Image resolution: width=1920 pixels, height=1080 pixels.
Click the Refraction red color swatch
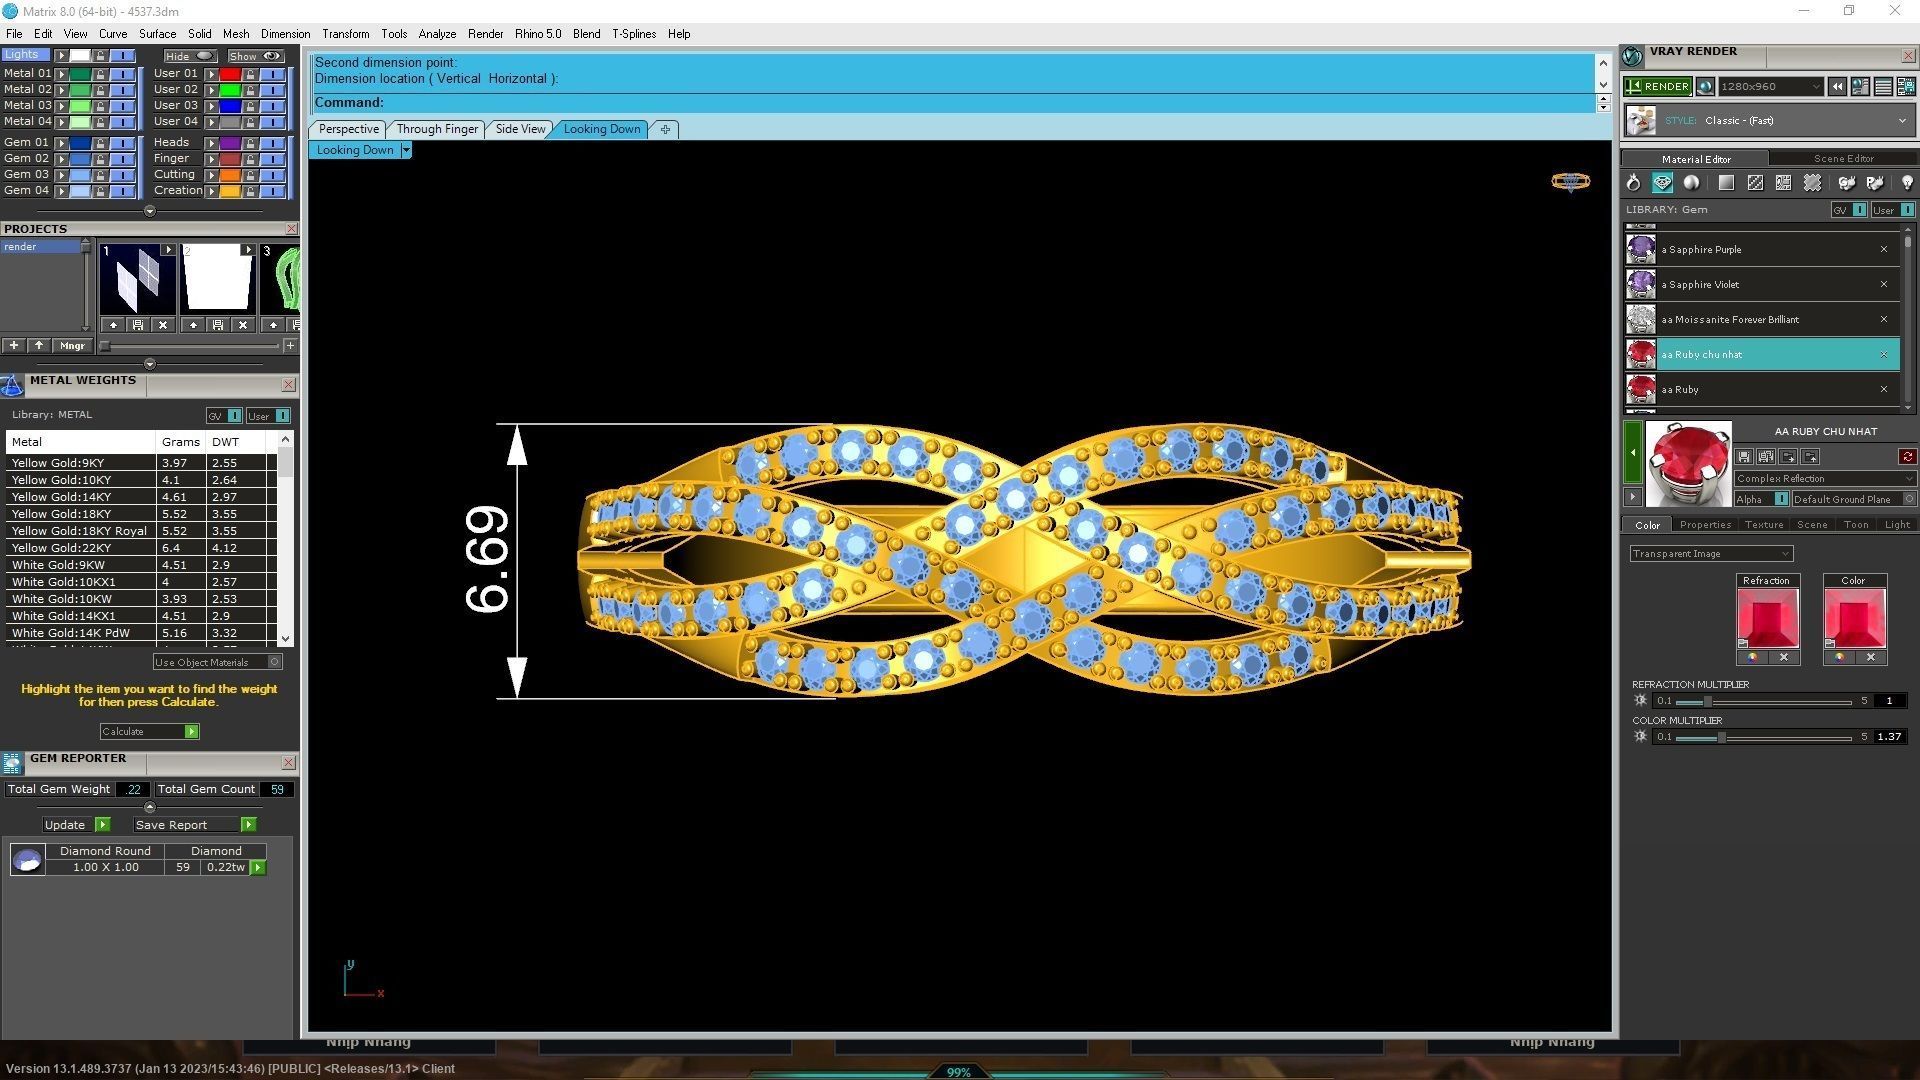[x=1767, y=618]
